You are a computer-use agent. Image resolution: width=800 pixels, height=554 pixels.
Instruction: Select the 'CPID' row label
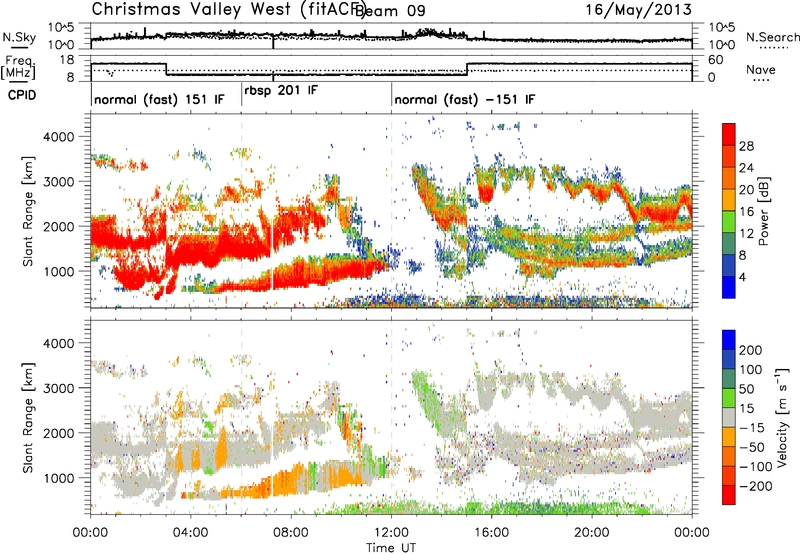pos(22,95)
